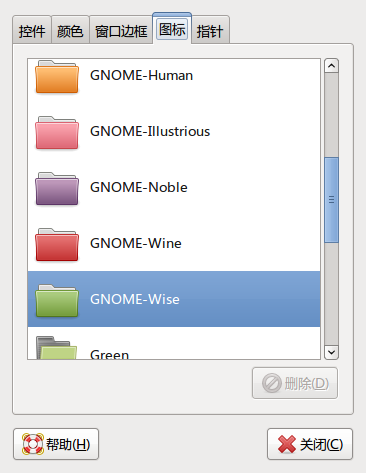Switch to the 窗口边框 tab

(x=121, y=31)
